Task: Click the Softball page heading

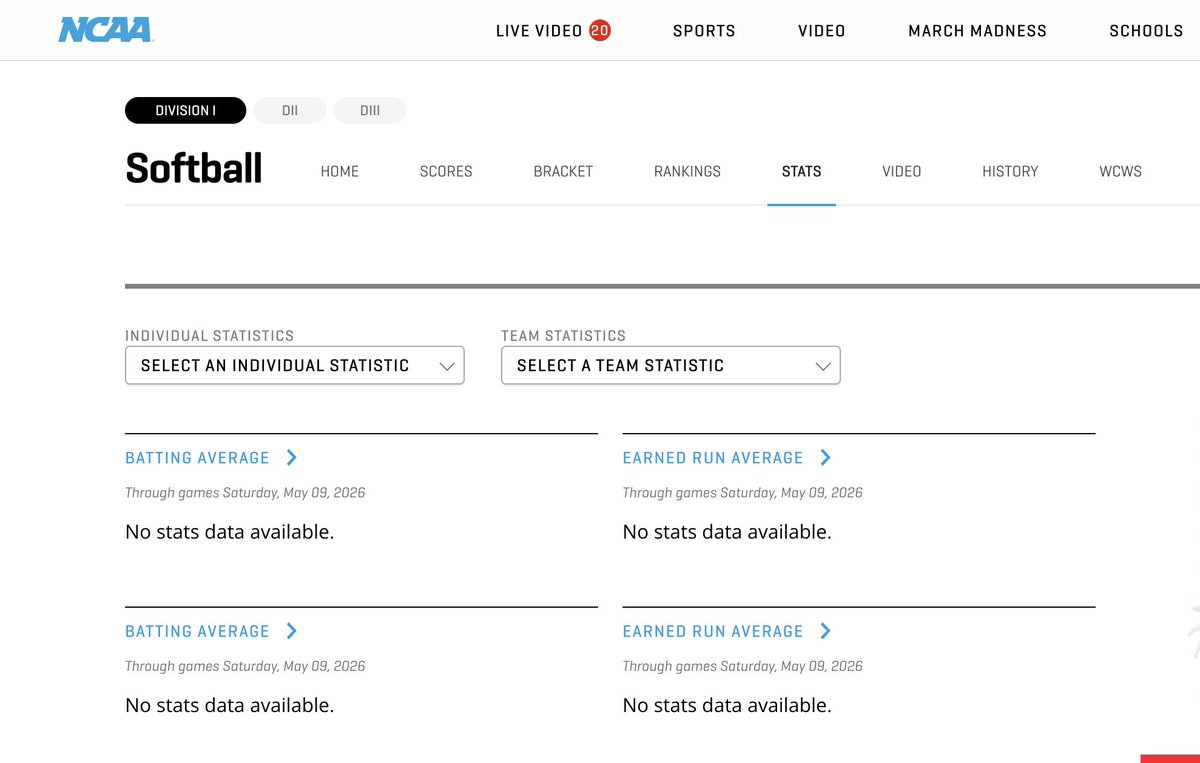Action: (x=194, y=168)
